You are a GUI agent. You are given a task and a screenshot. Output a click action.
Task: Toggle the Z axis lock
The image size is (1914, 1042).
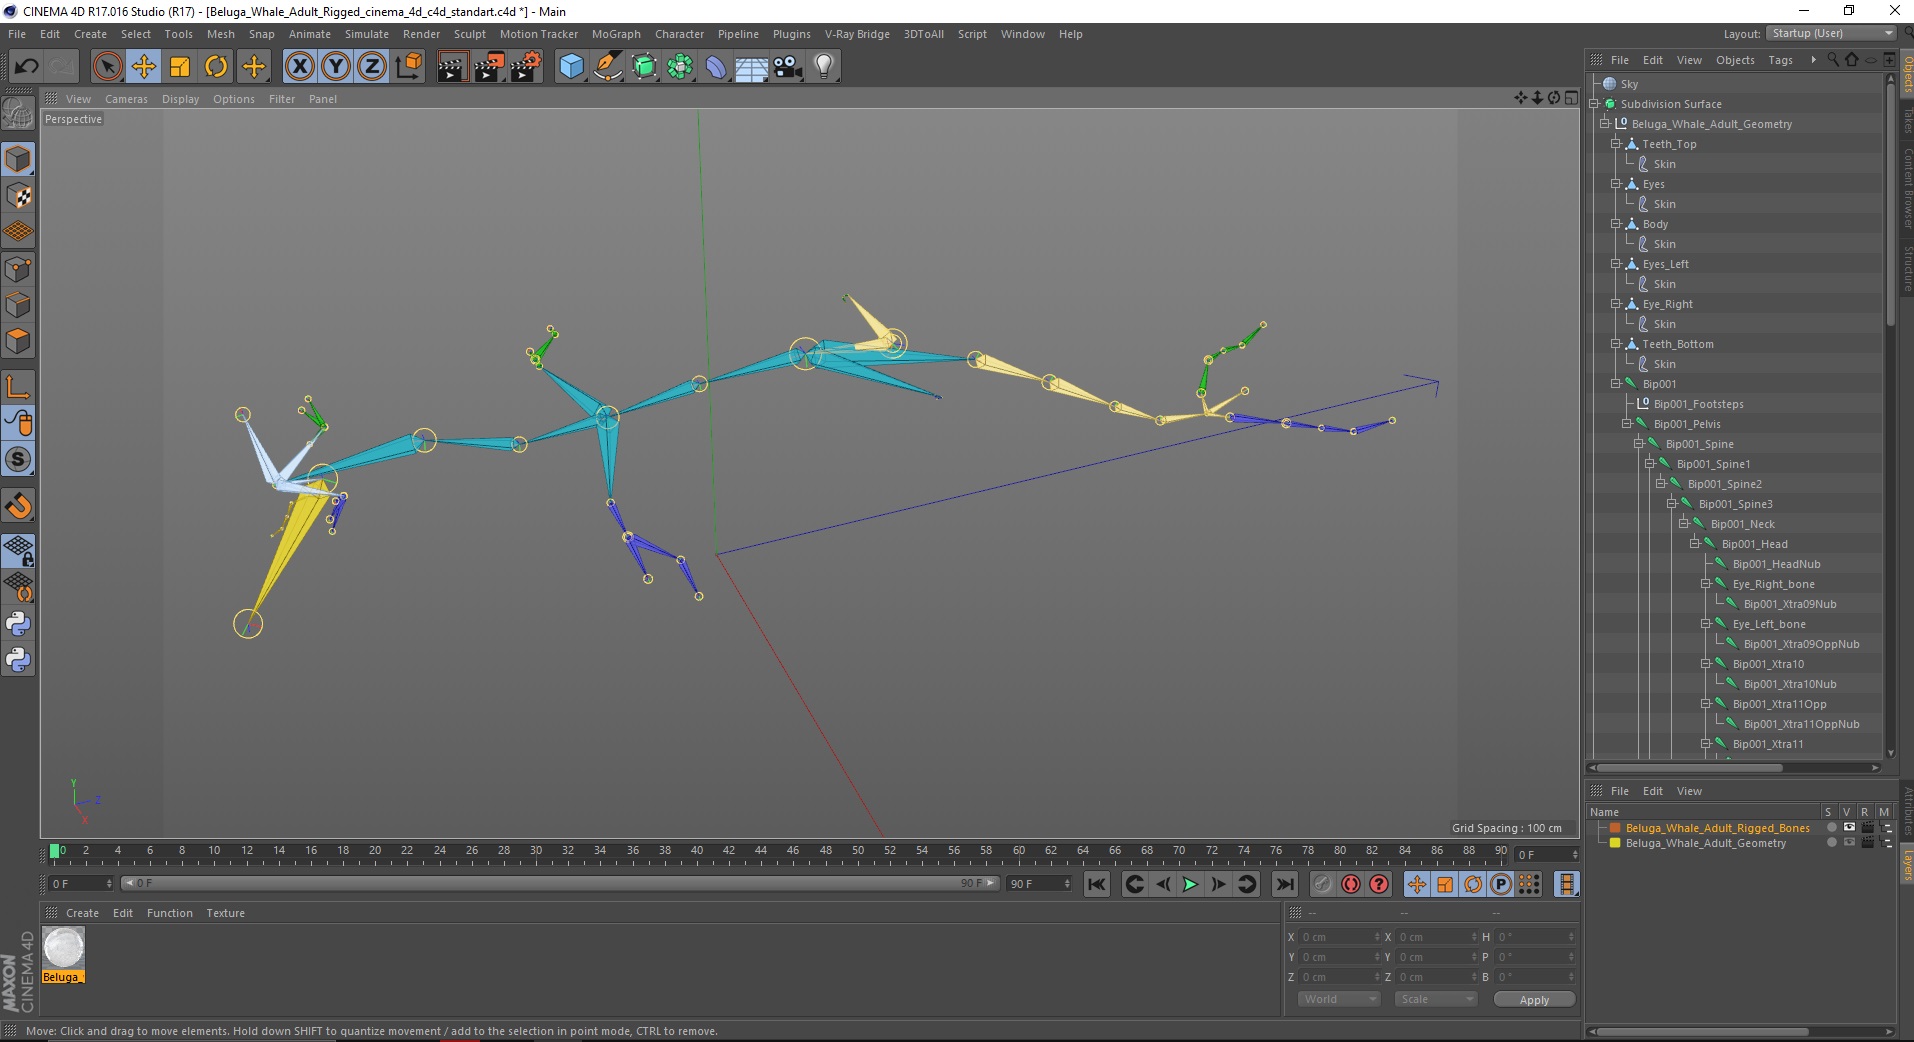pyautogui.click(x=372, y=67)
